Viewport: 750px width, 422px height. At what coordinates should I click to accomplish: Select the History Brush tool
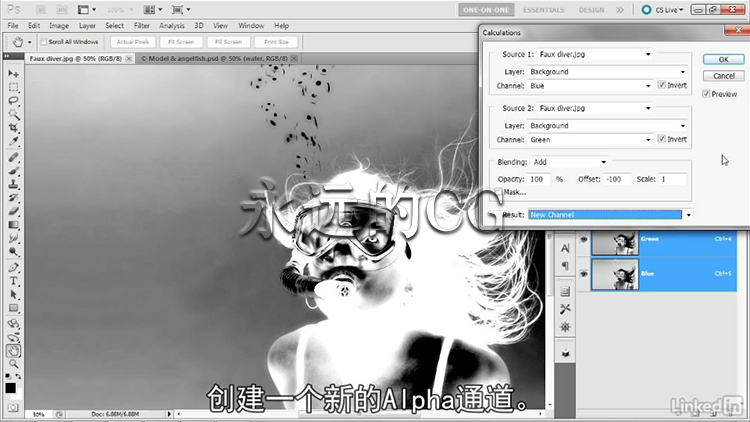13,198
